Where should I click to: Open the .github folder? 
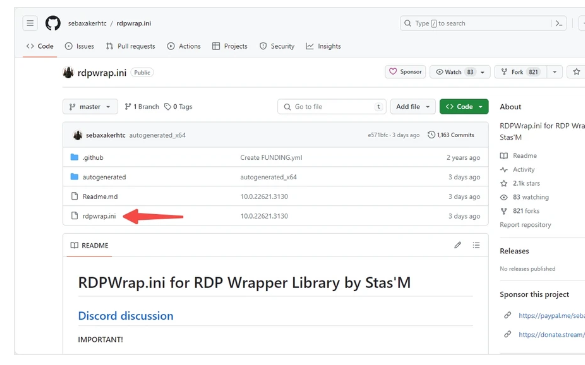tap(93, 157)
